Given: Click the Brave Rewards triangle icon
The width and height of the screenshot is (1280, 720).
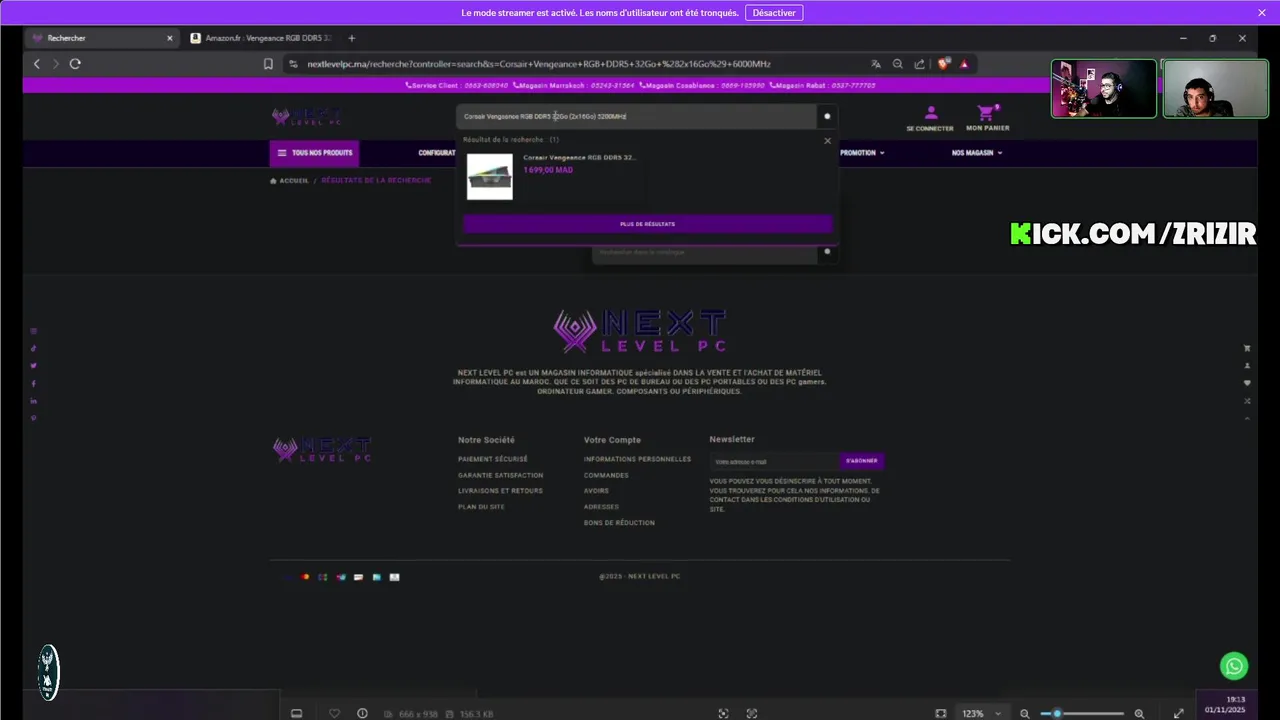Looking at the screenshot, I should tap(964, 64).
